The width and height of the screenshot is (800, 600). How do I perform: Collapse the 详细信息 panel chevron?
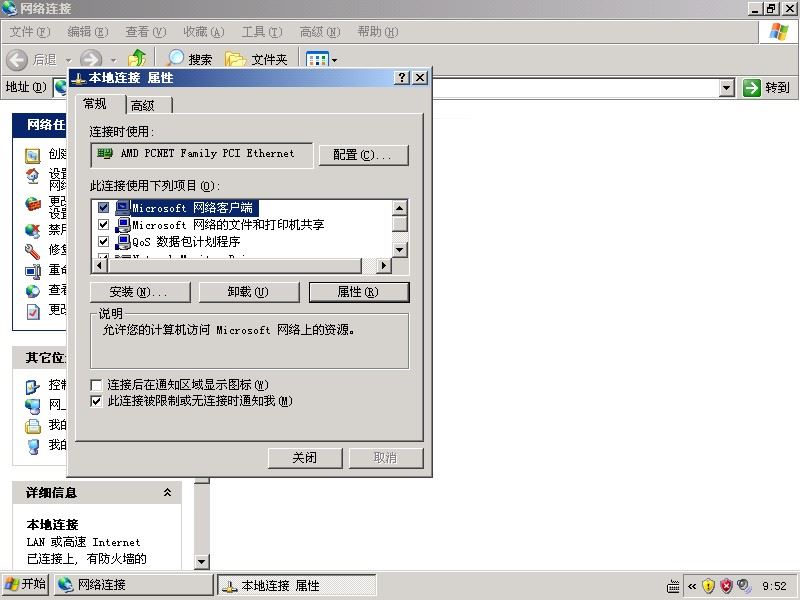coord(167,492)
